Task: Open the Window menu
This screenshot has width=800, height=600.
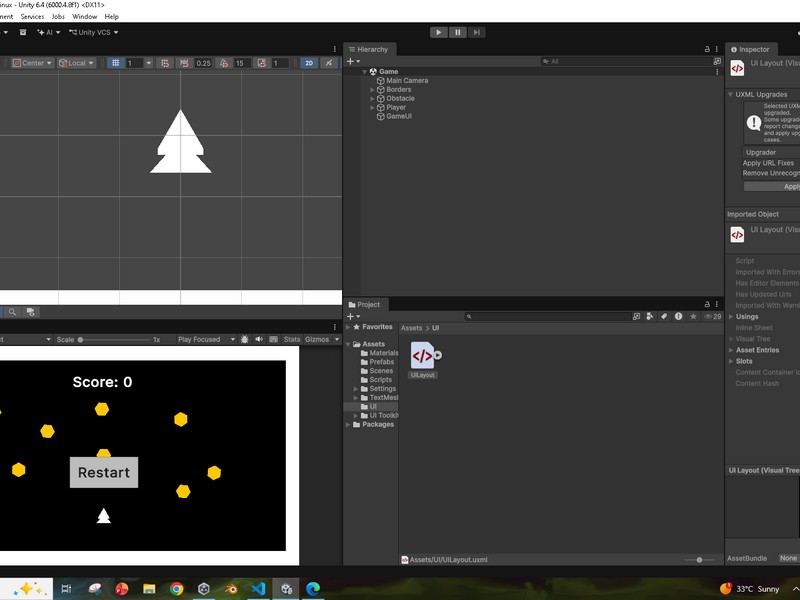Action: tap(84, 16)
